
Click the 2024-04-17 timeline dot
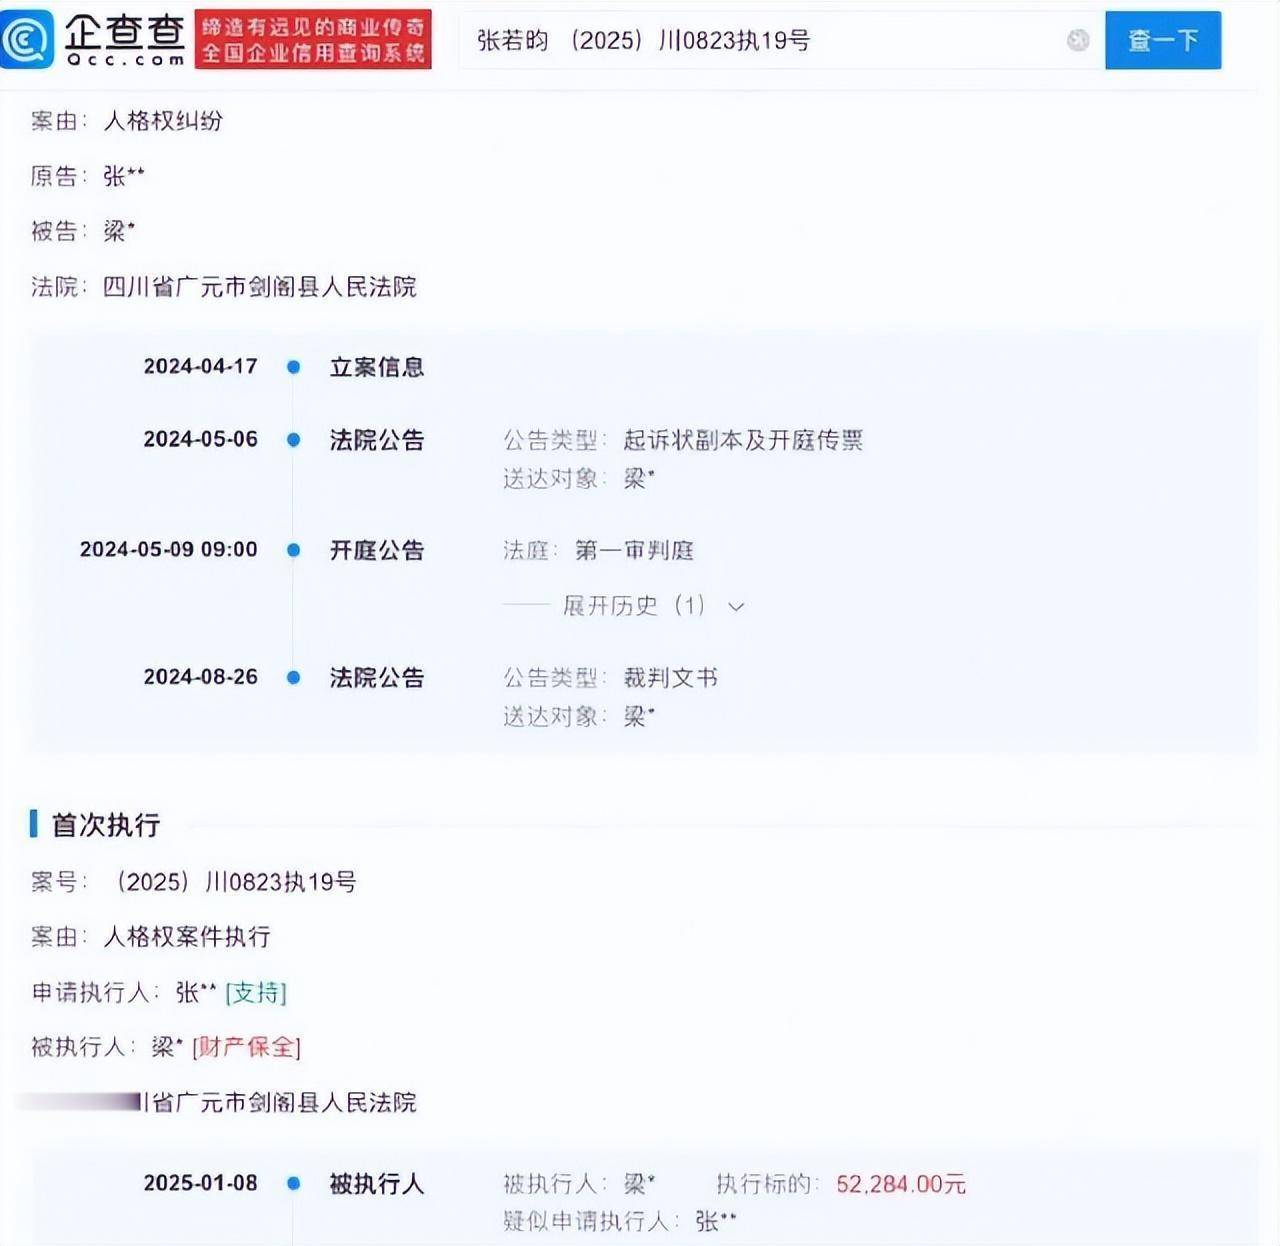(294, 367)
